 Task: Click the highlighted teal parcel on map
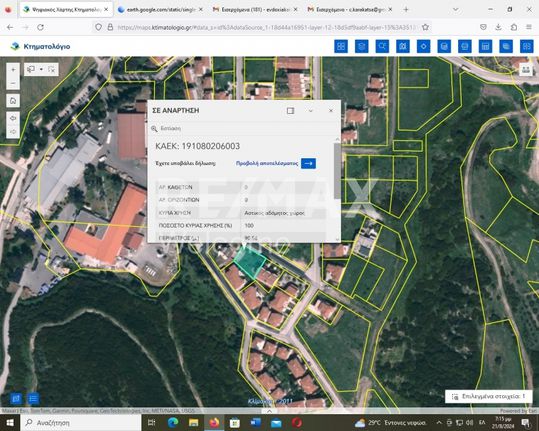click(250, 262)
